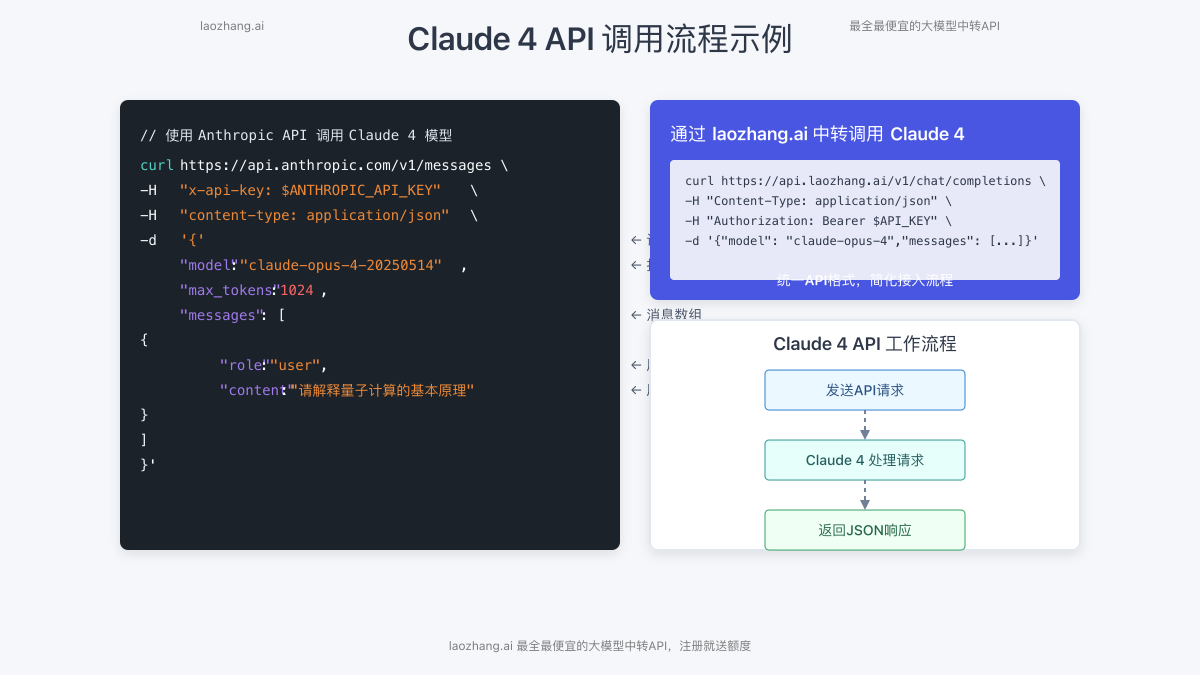Image resolution: width=1200 pixels, height=675 pixels.
Task: Click the "role": "user" line
Action: pyautogui.click(x=273, y=365)
